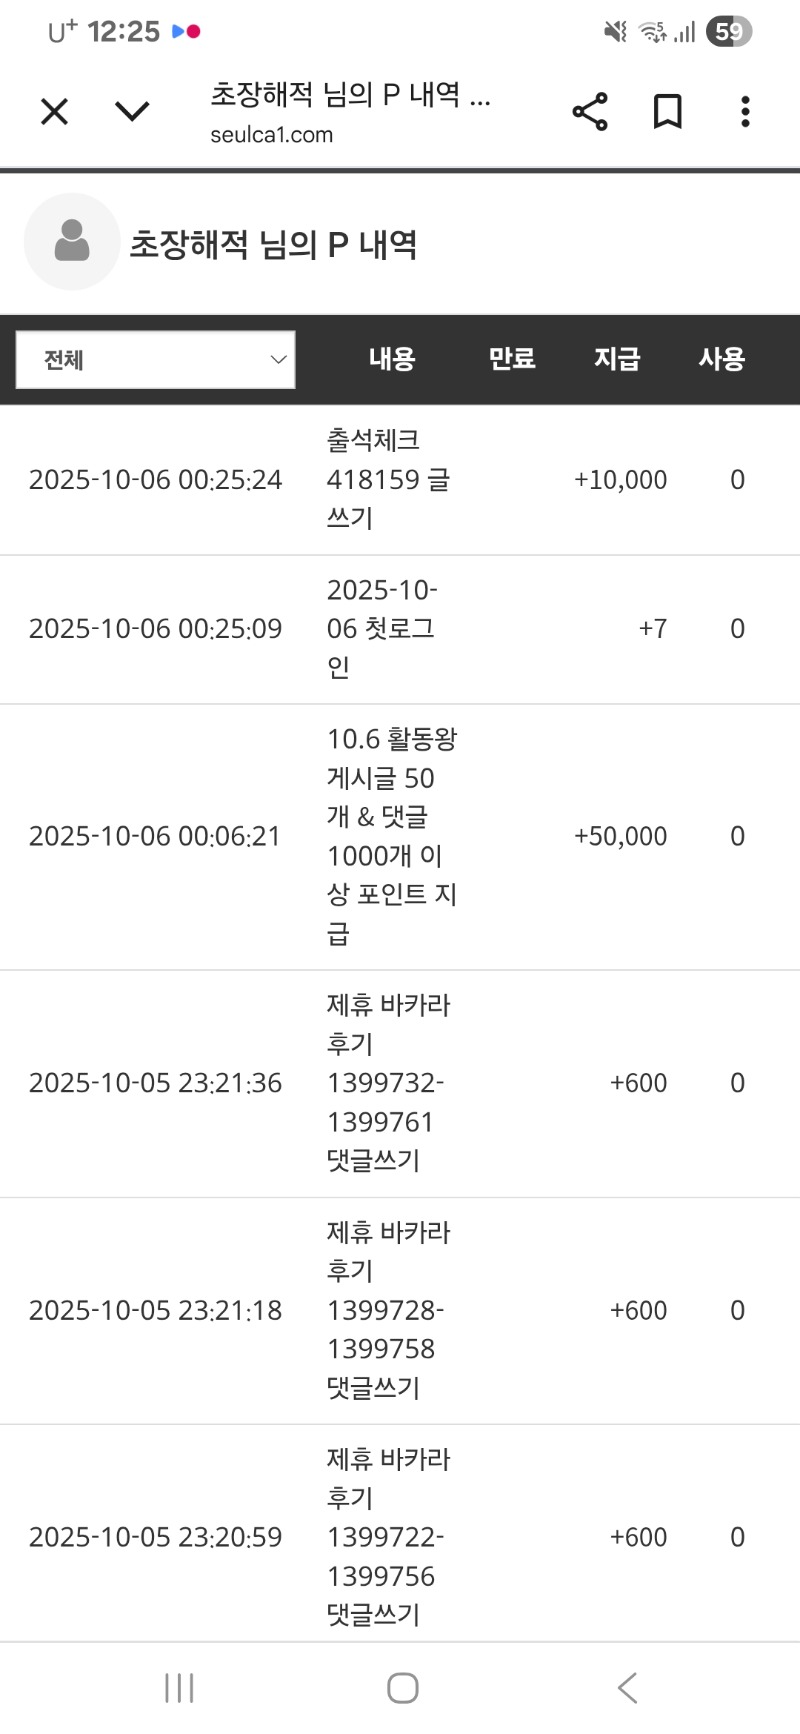Viewport: 800px width, 1734px height.
Task: Bookmark this page
Action: (x=667, y=112)
